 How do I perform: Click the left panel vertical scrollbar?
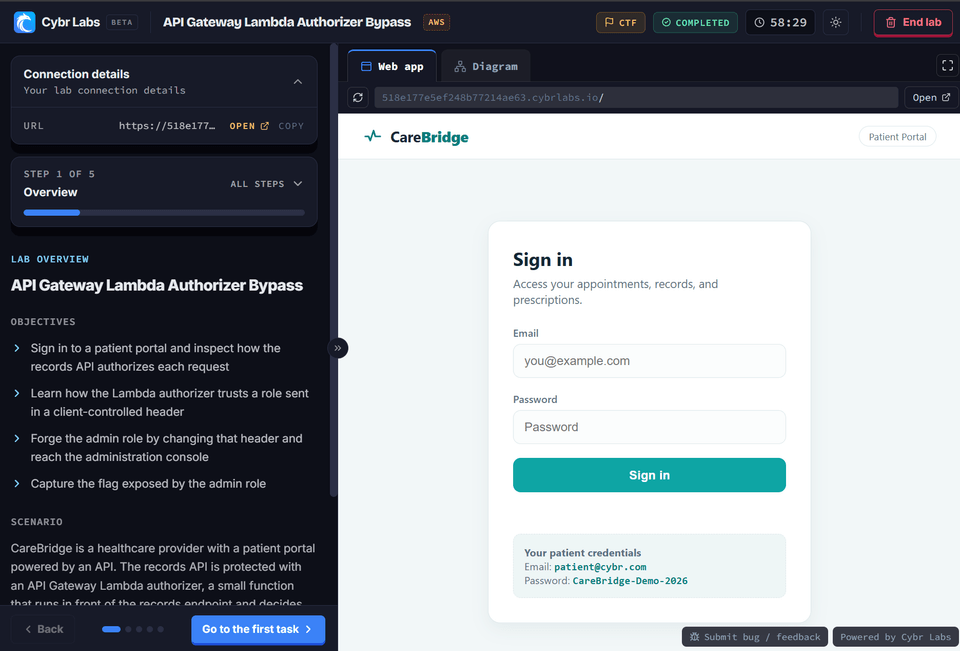point(334,269)
